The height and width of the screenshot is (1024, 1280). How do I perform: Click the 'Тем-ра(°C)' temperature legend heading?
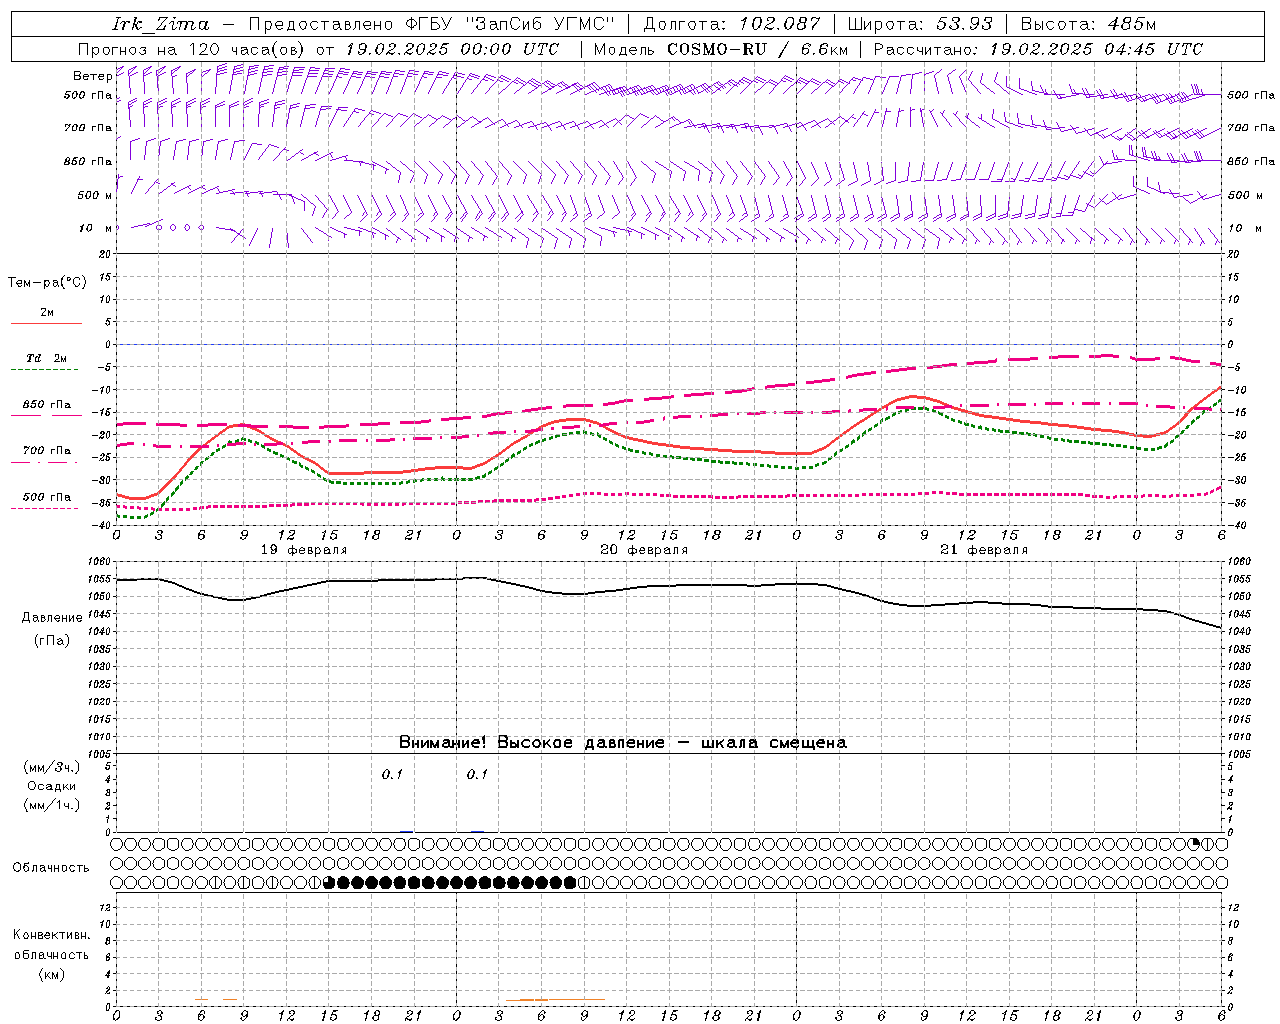47,283
